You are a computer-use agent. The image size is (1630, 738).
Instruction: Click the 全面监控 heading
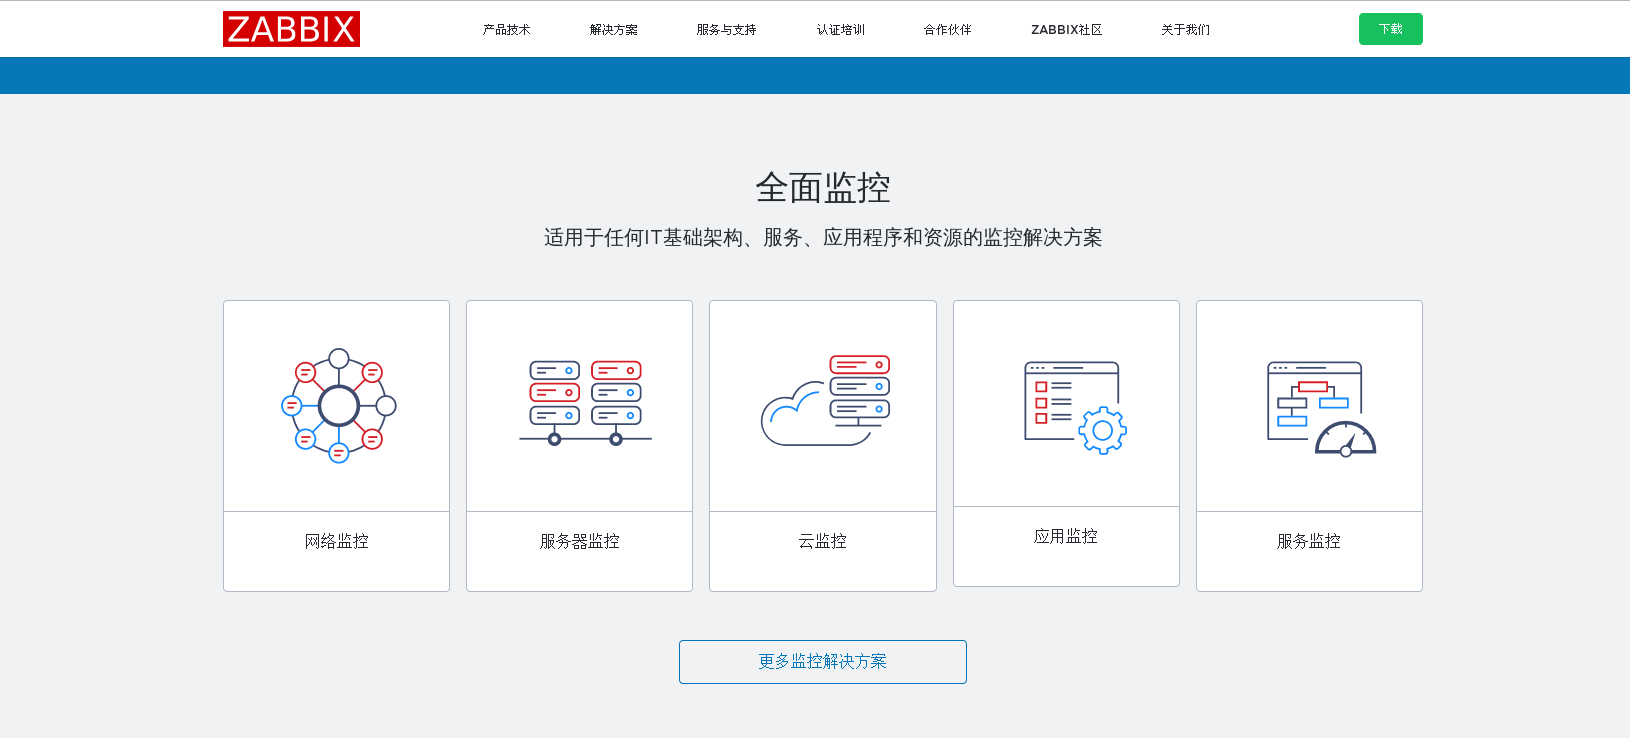823,187
